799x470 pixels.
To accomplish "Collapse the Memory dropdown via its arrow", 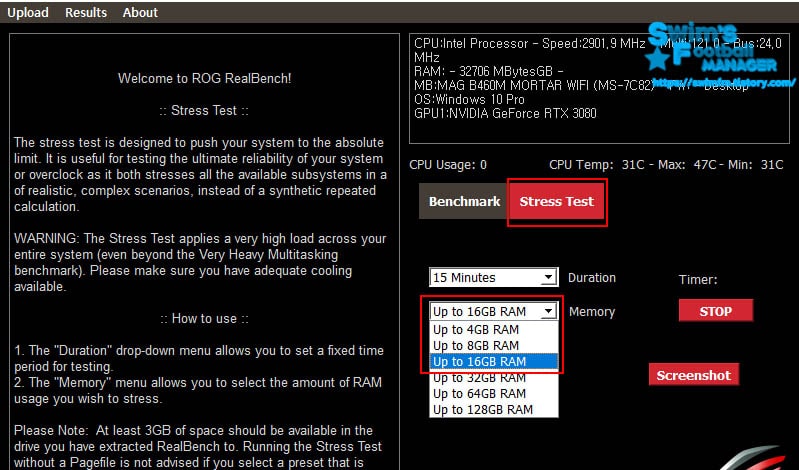I will (x=549, y=311).
